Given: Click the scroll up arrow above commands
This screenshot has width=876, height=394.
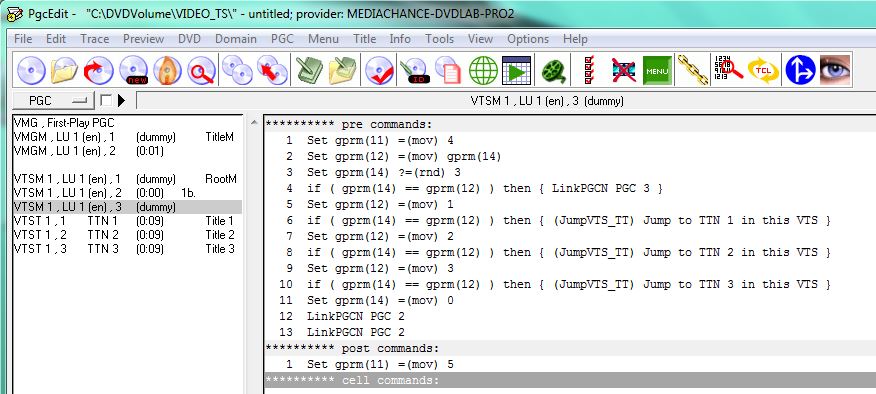Looking at the screenshot, I should [x=254, y=122].
